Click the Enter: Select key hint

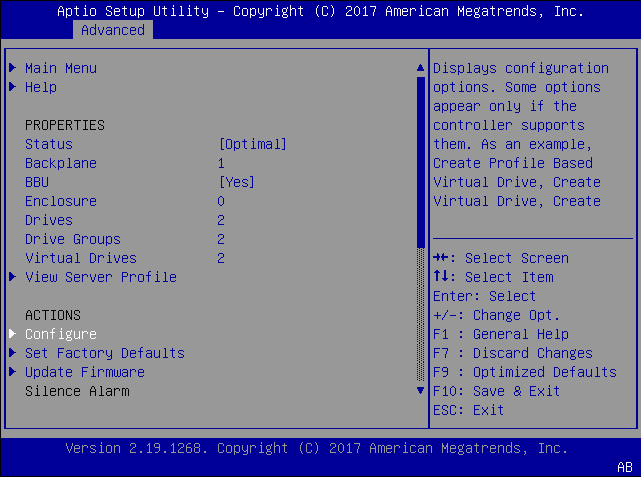coord(484,296)
